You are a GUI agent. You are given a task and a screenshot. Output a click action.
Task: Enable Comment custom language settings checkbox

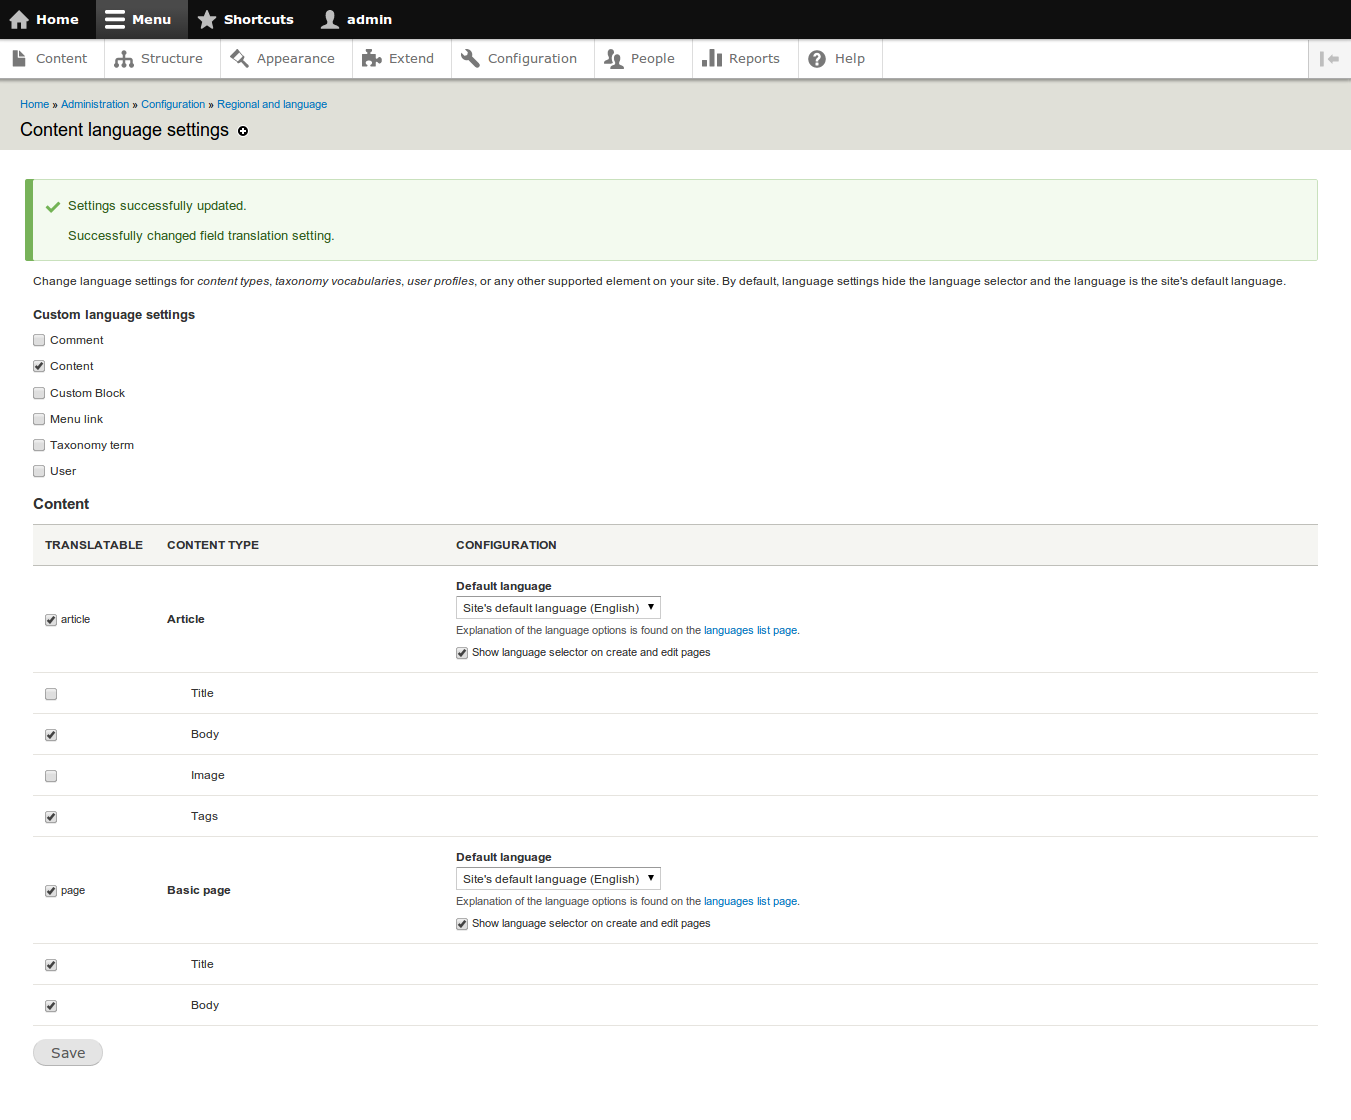39,340
